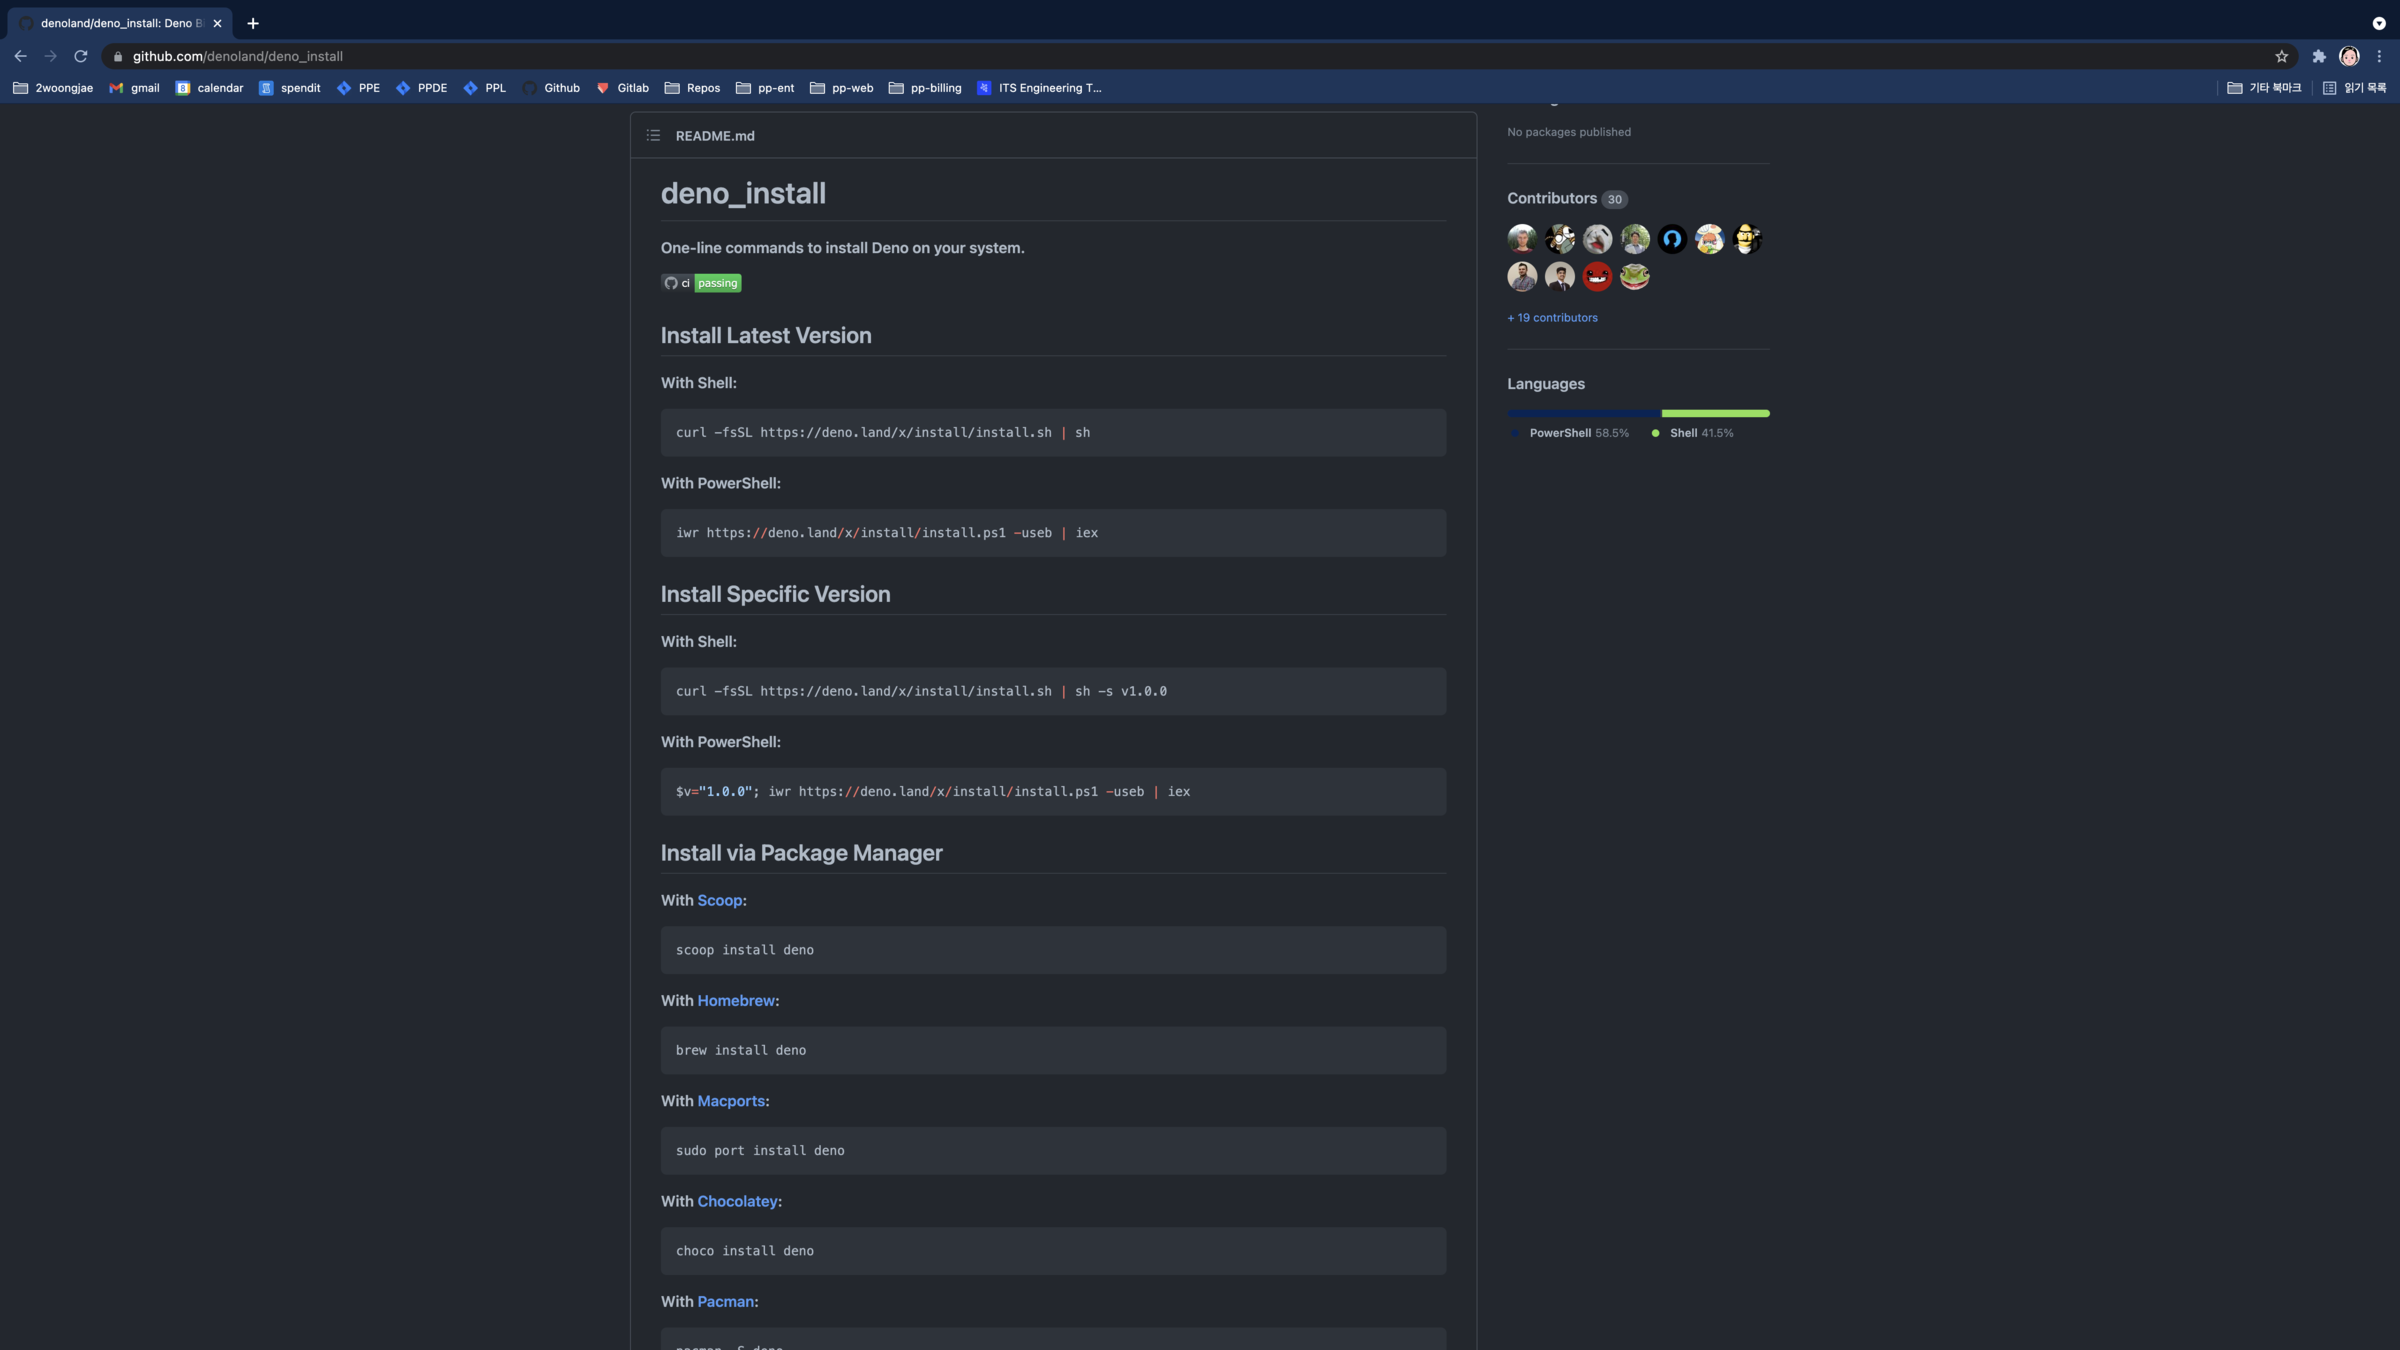The width and height of the screenshot is (2400, 1350).
Task: Bookmark this page with the star icon
Action: [2281, 56]
